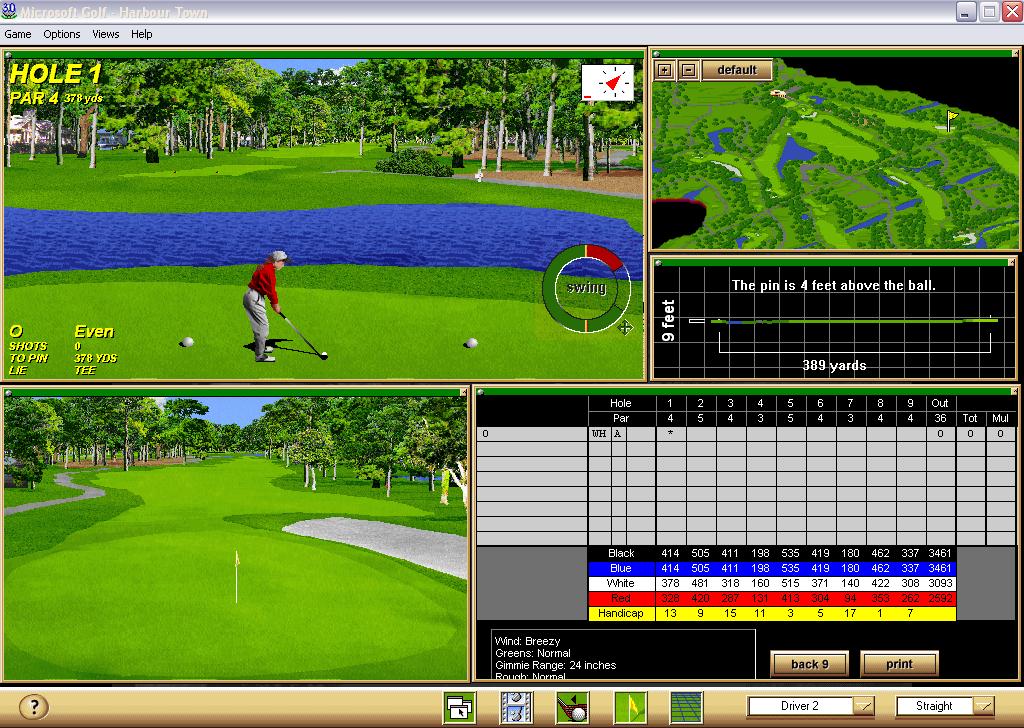The height and width of the screenshot is (728, 1024).
Task: Select the White tee row label
Action: click(621, 583)
